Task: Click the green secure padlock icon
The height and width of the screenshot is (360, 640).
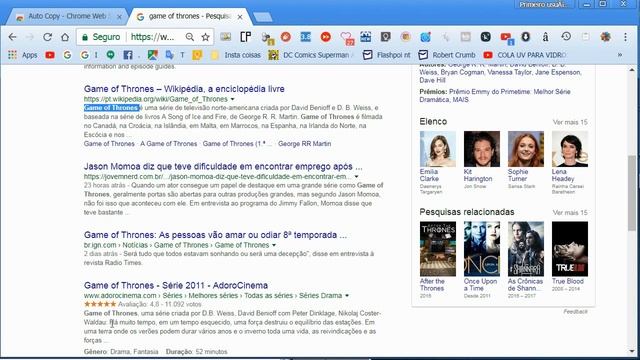Action: pos(85,37)
